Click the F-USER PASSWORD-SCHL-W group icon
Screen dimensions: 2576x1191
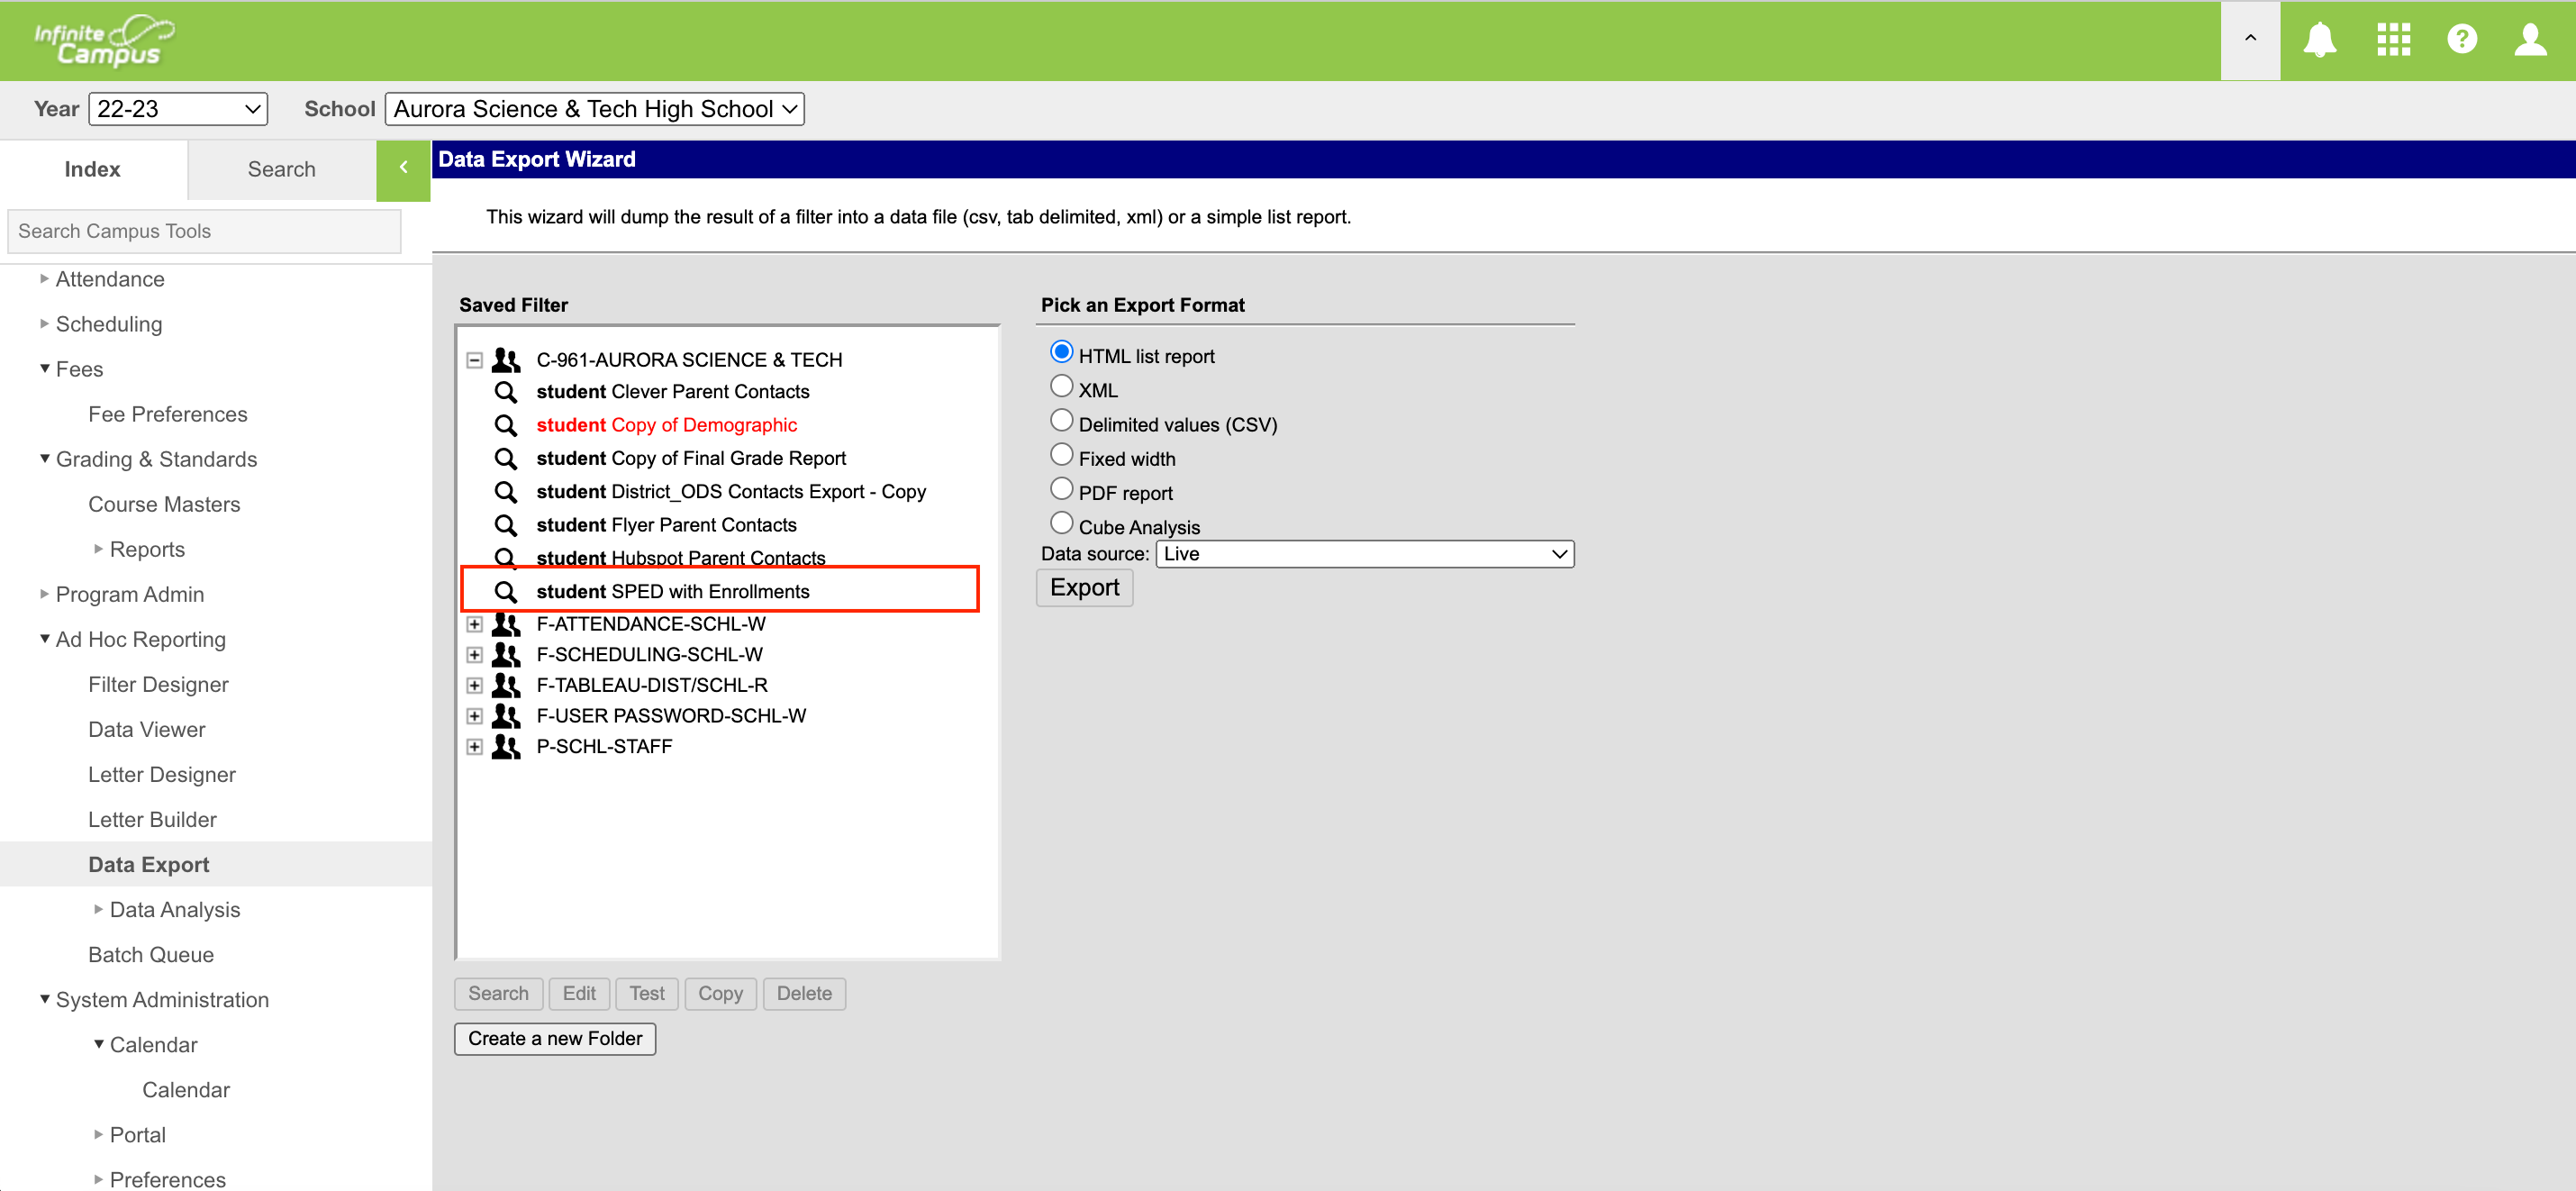[x=506, y=716]
